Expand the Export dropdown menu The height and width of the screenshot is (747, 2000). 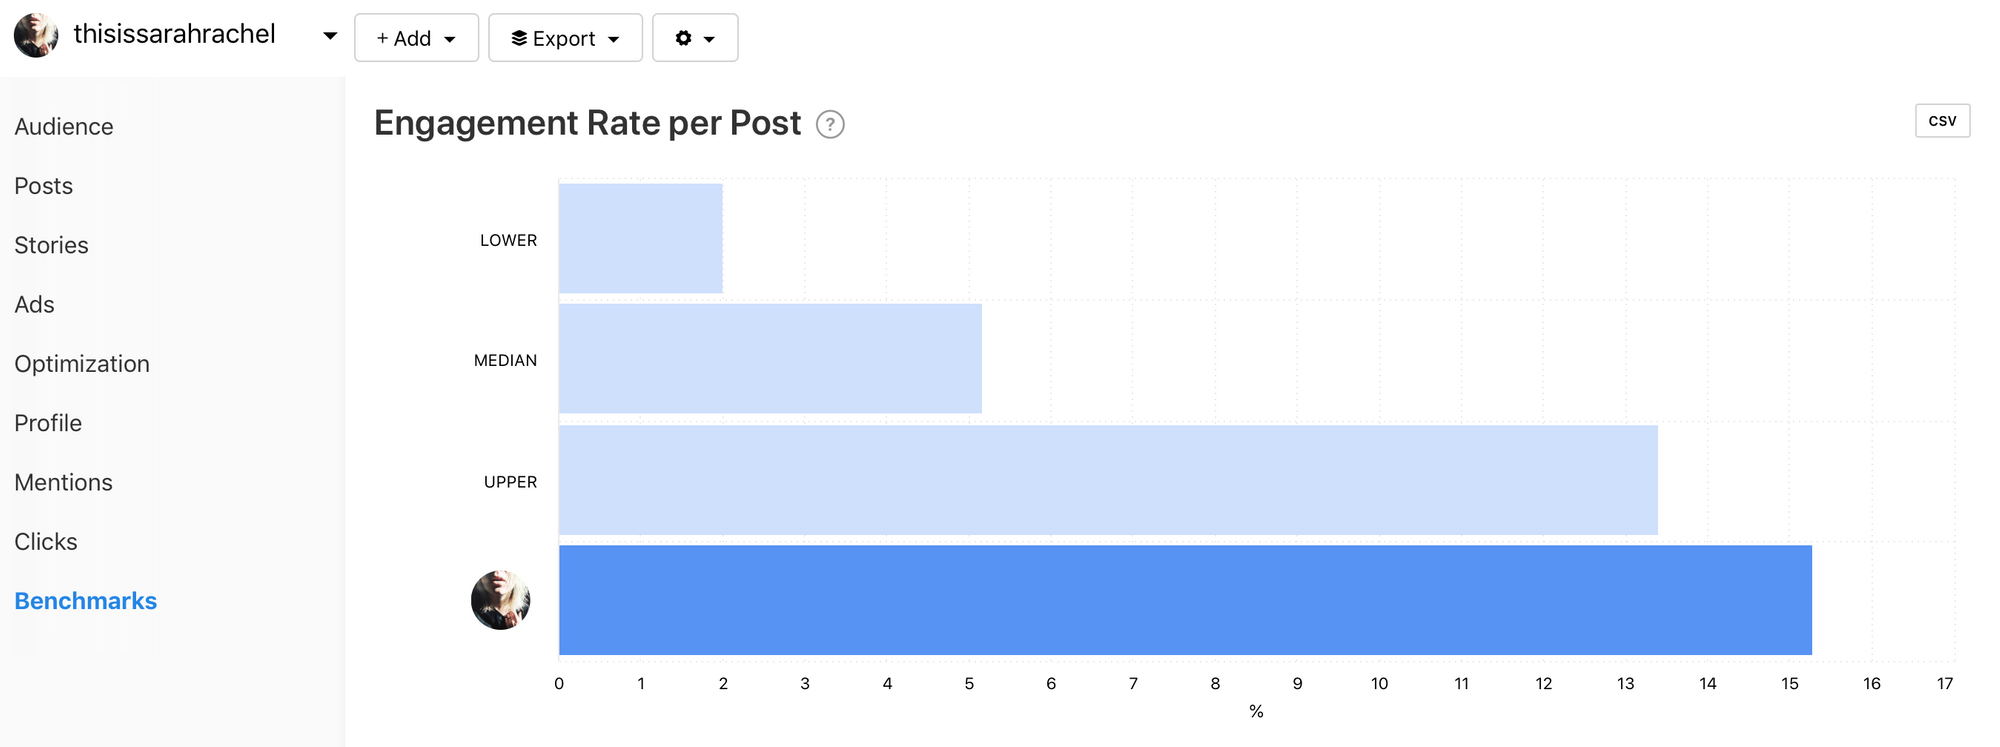pos(565,38)
